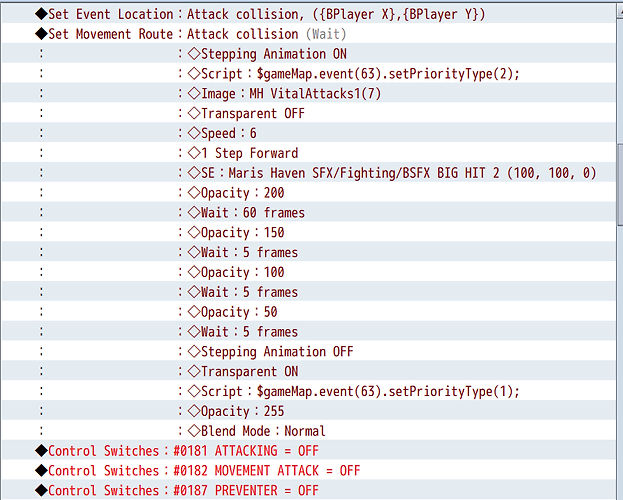Select the Wait : 60 frames line
The height and width of the screenshot is (500, 623).
pos(308,213)
